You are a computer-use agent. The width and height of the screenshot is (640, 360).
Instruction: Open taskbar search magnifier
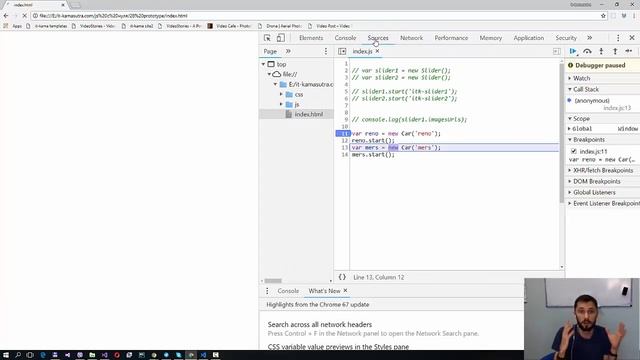18,355
